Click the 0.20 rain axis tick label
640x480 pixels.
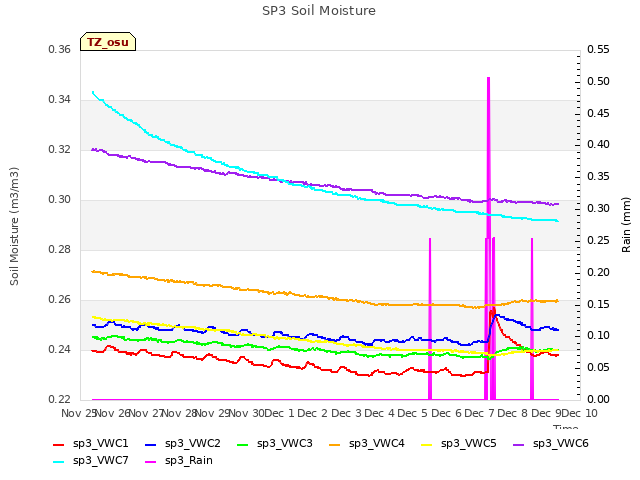598,272
